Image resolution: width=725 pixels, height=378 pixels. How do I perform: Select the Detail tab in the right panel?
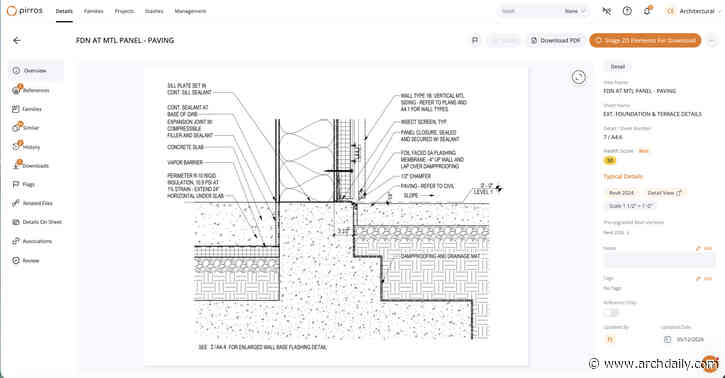coord(618,67)
